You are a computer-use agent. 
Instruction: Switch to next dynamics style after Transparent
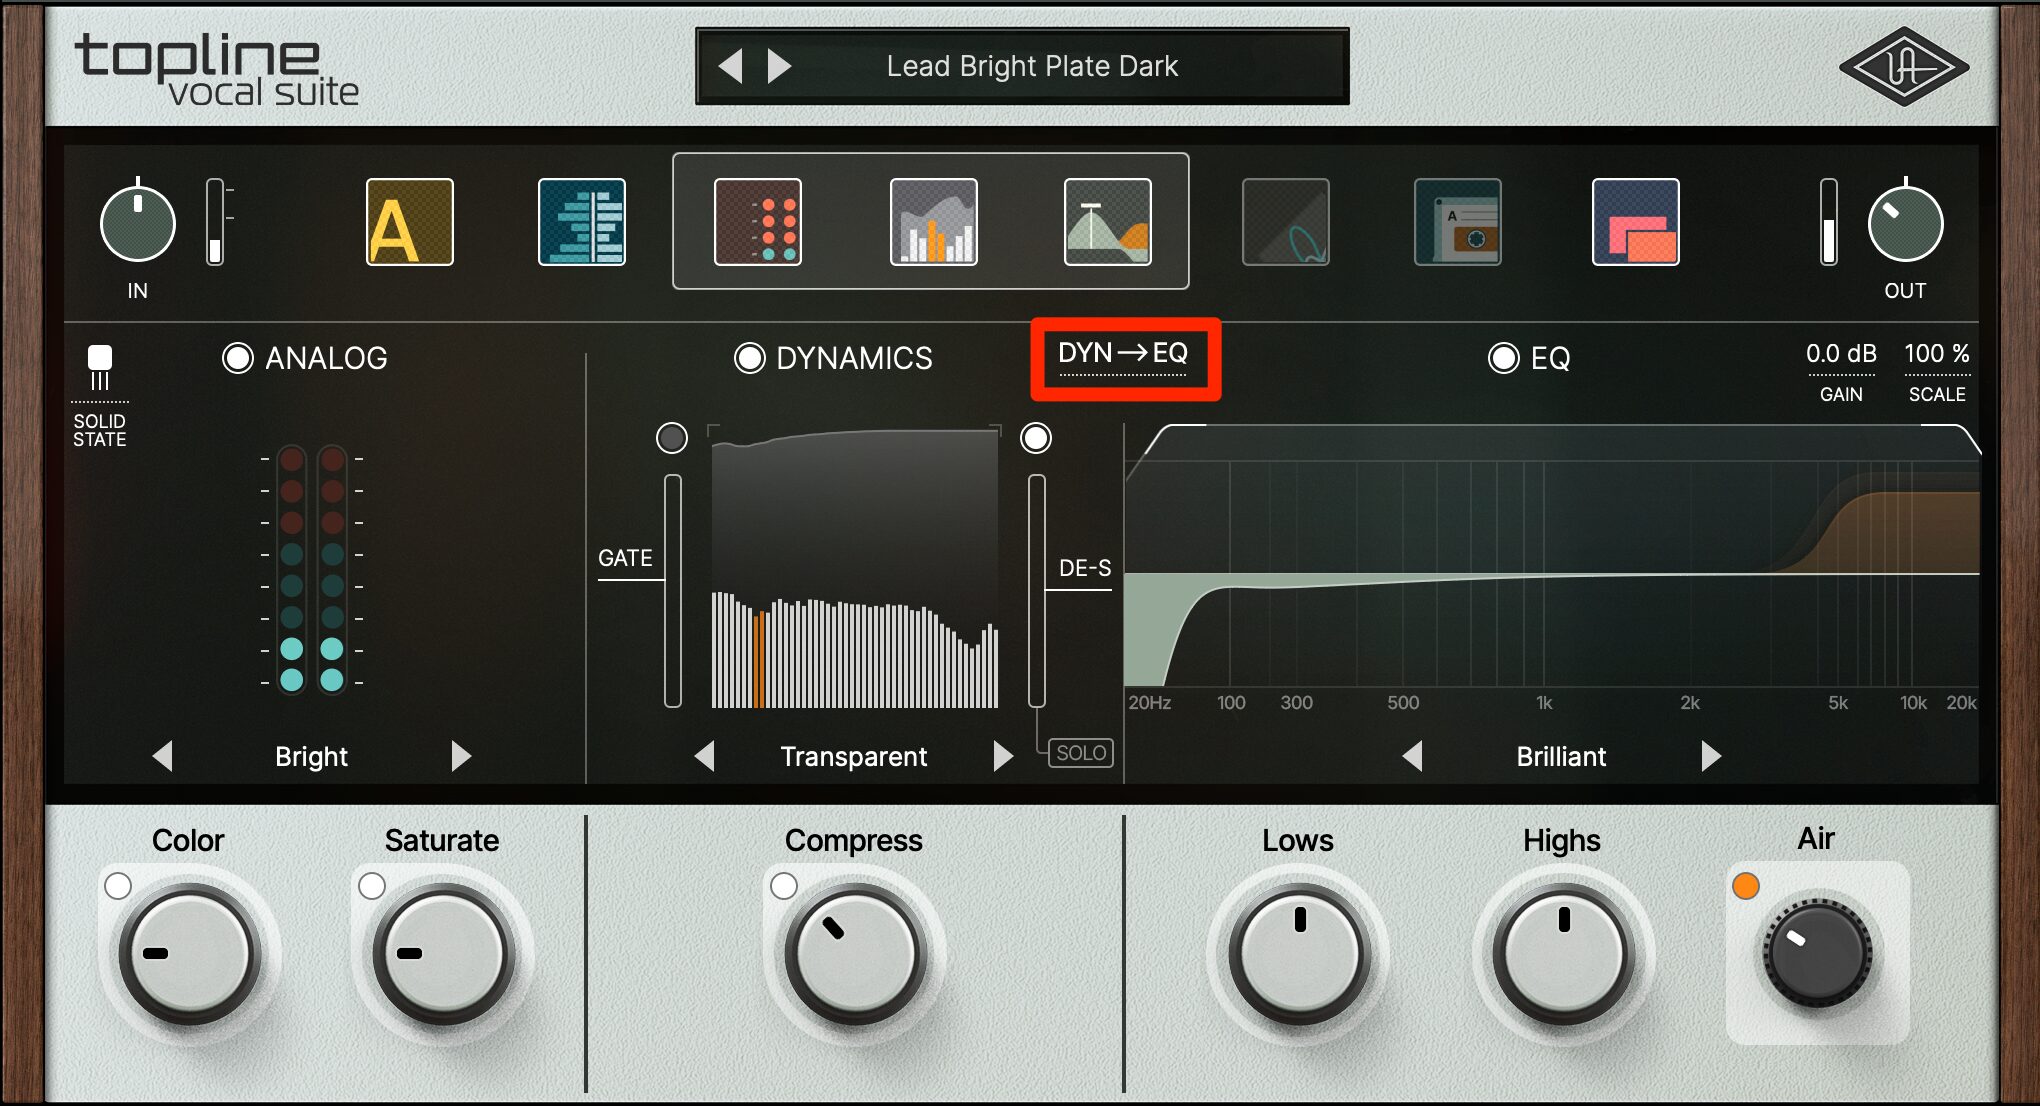[1003, 756]
